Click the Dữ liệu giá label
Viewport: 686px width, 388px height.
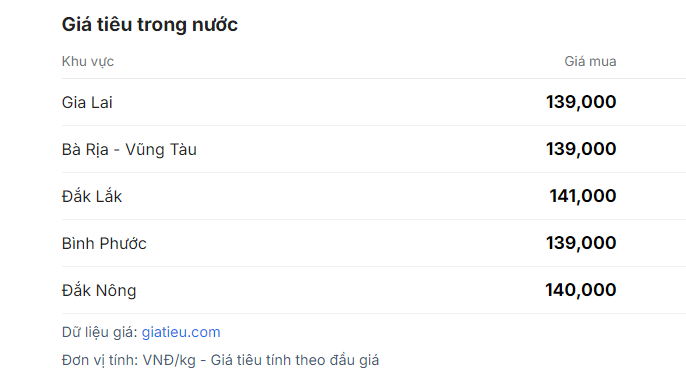pyautogui.click(x=100, y=332)
